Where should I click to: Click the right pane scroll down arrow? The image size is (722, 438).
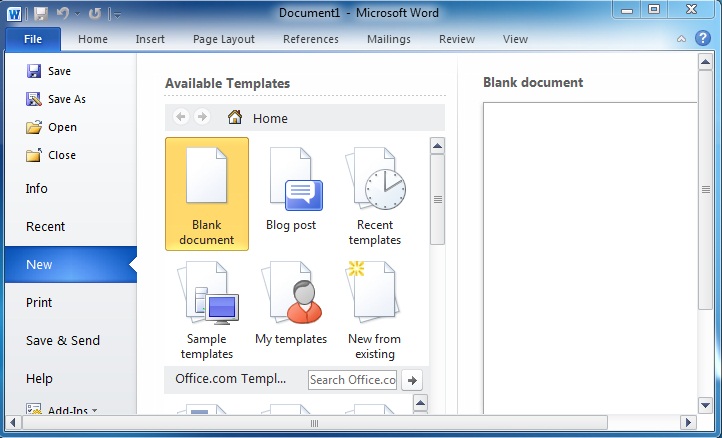tap(705, 405)
